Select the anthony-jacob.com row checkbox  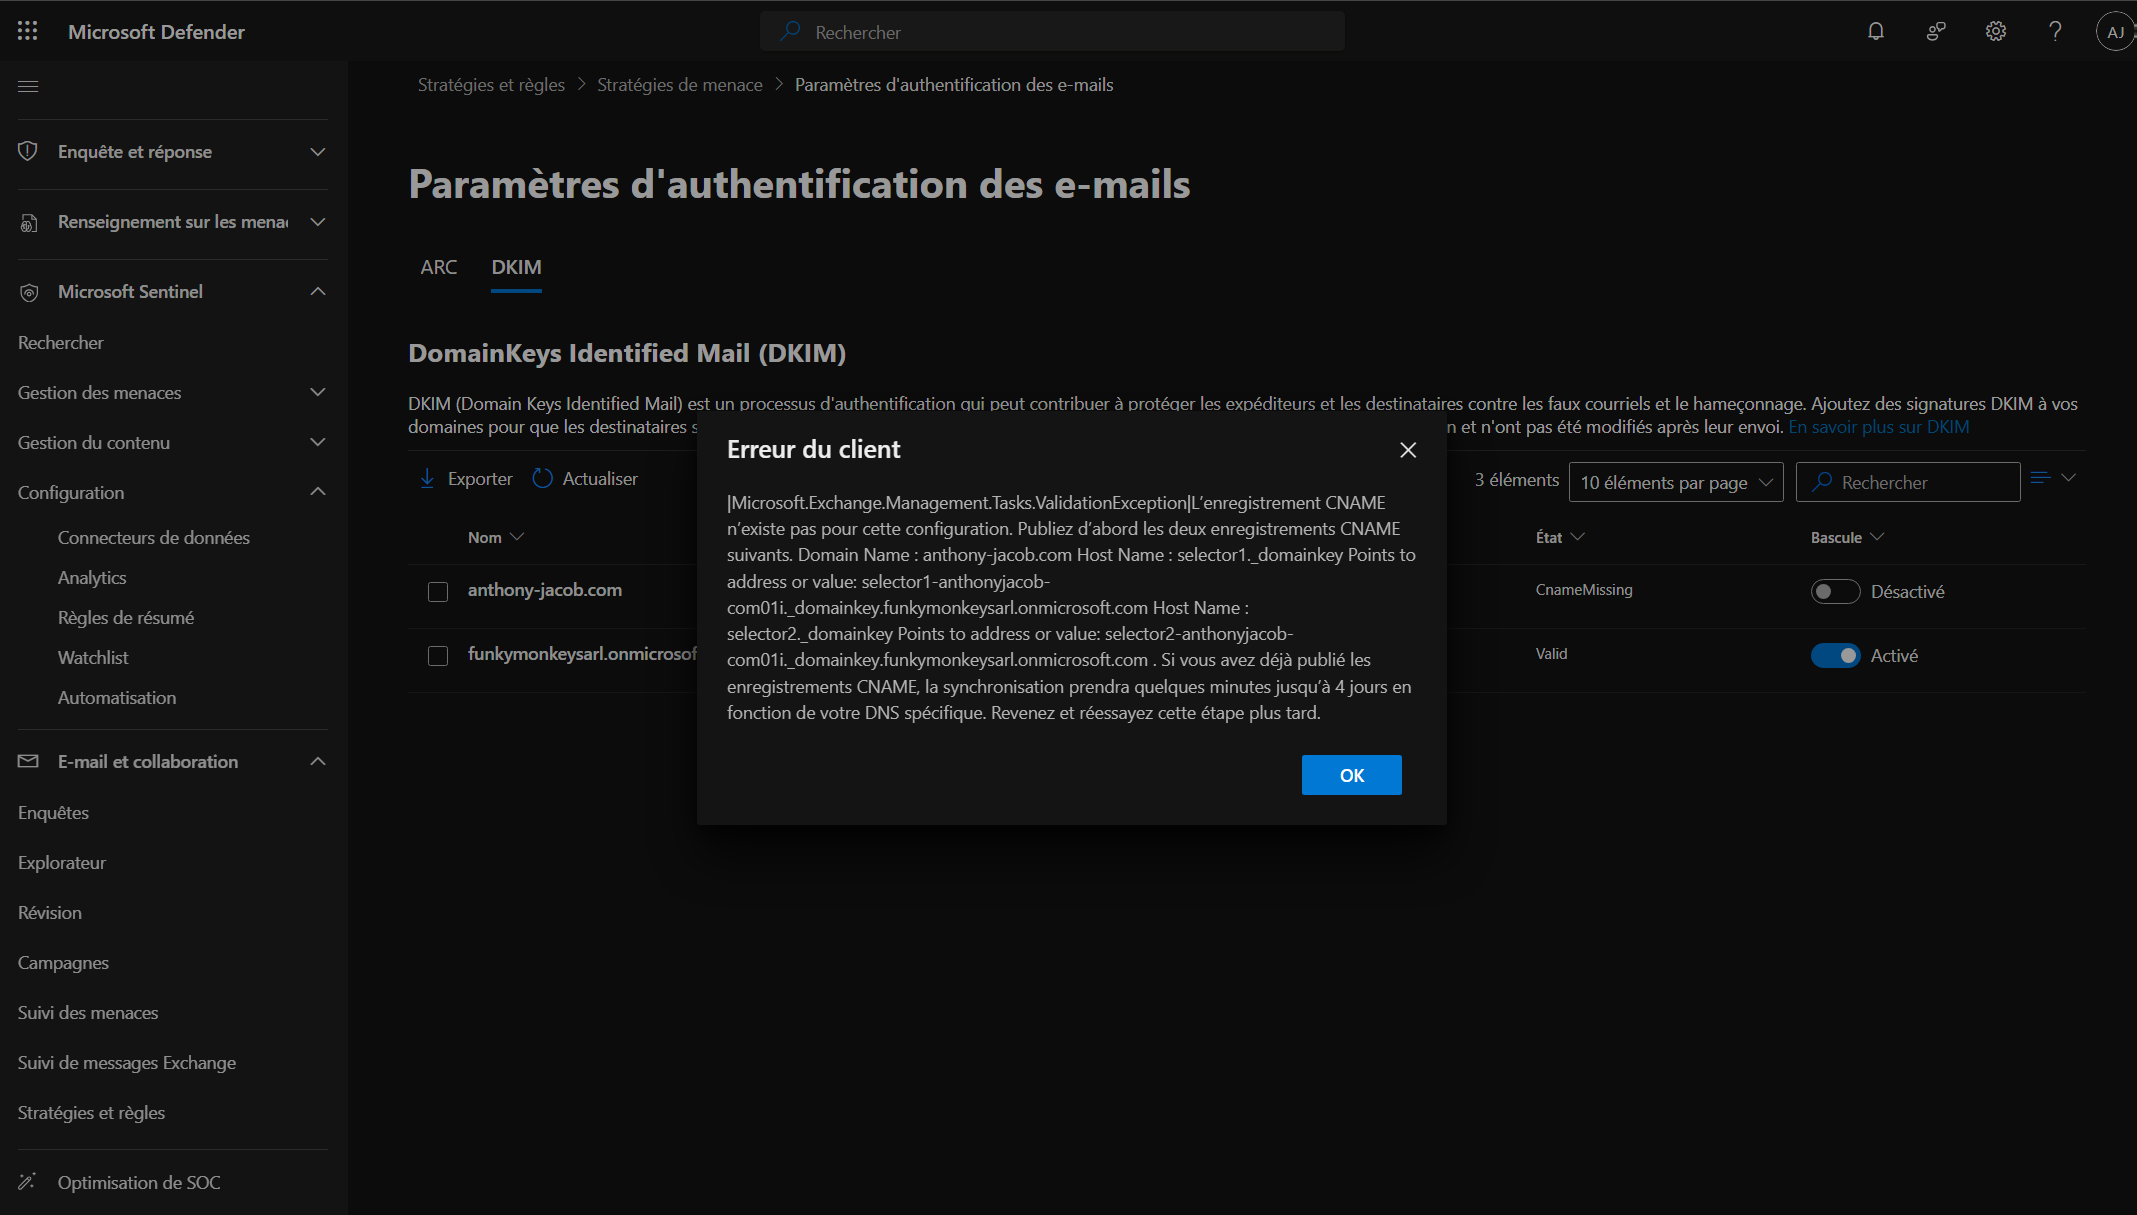[x=438, y=592]
